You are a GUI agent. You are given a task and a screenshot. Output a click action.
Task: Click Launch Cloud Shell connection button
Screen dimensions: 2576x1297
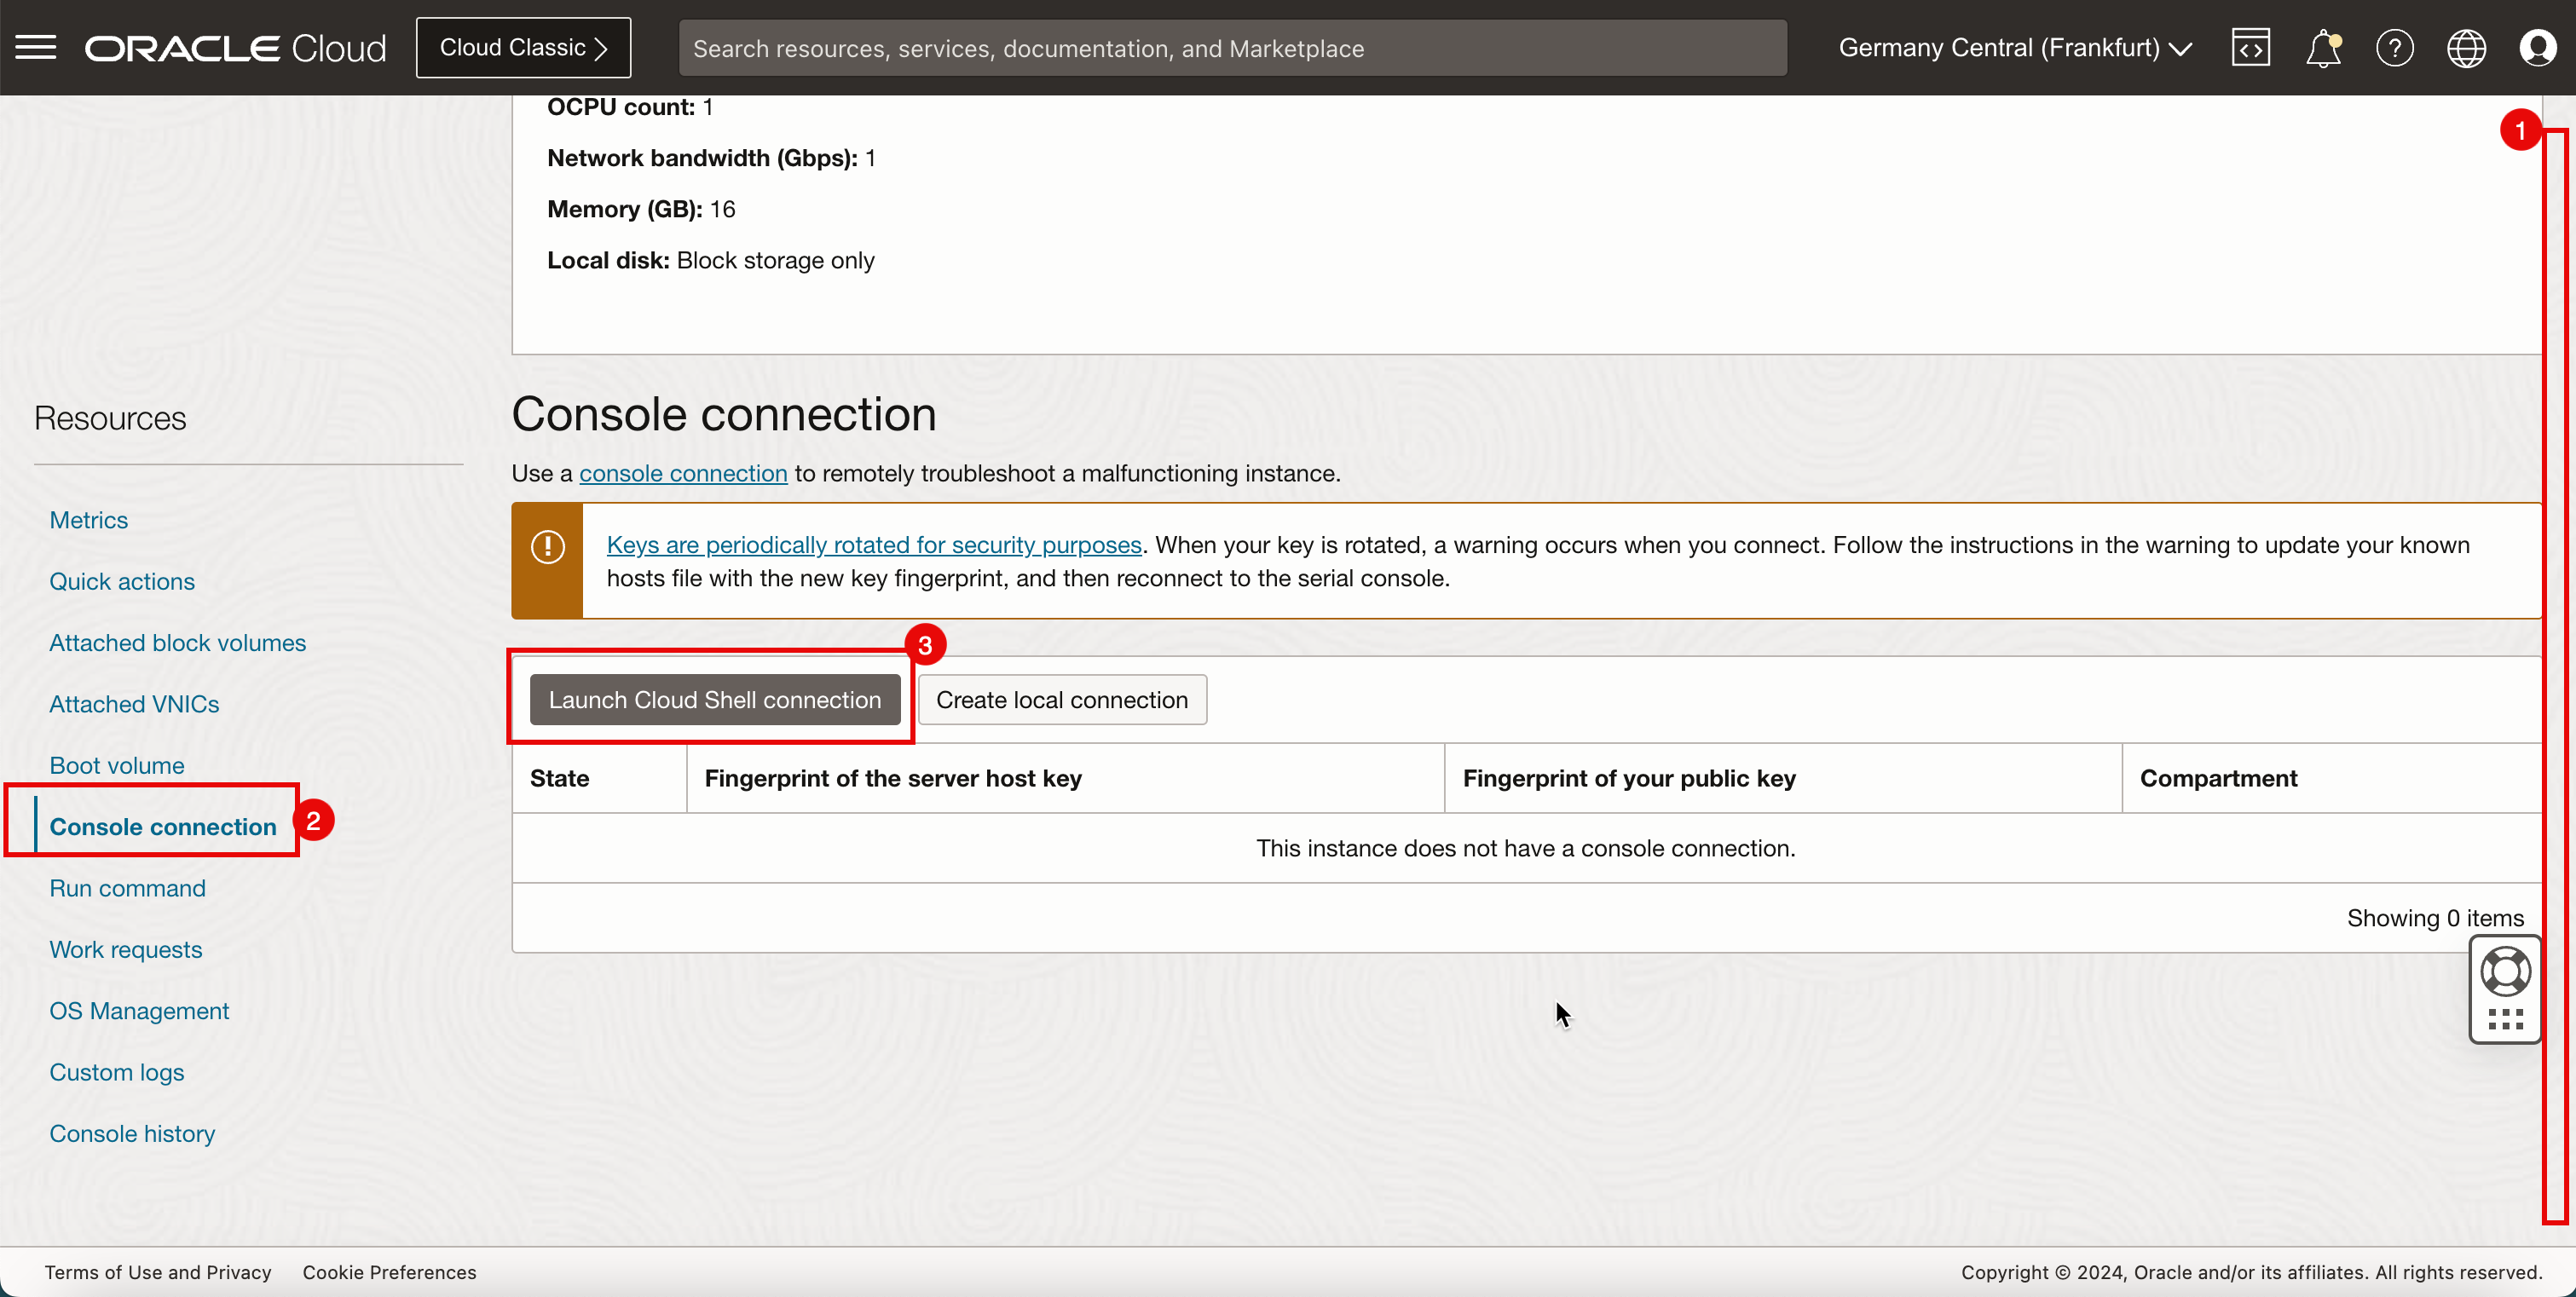point(714,699)
